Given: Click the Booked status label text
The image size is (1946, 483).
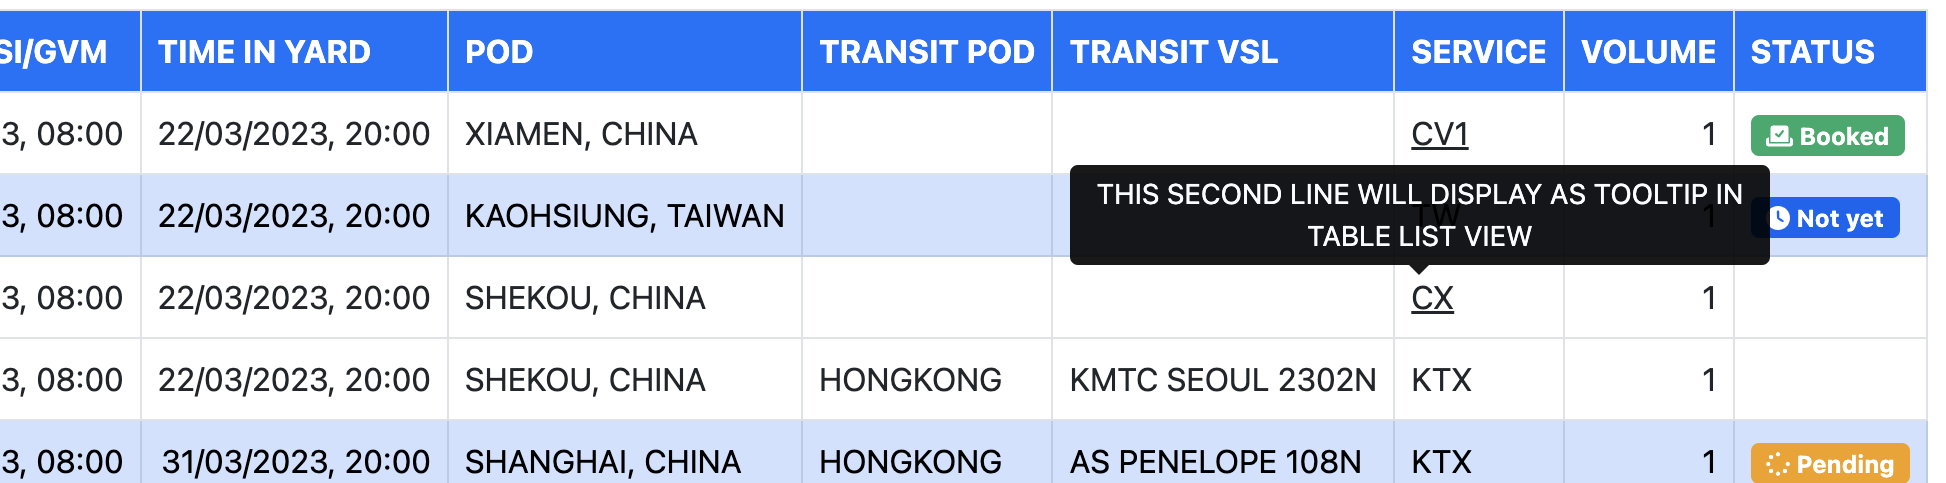Looking at the screenshot, I should click(1844, 136).
